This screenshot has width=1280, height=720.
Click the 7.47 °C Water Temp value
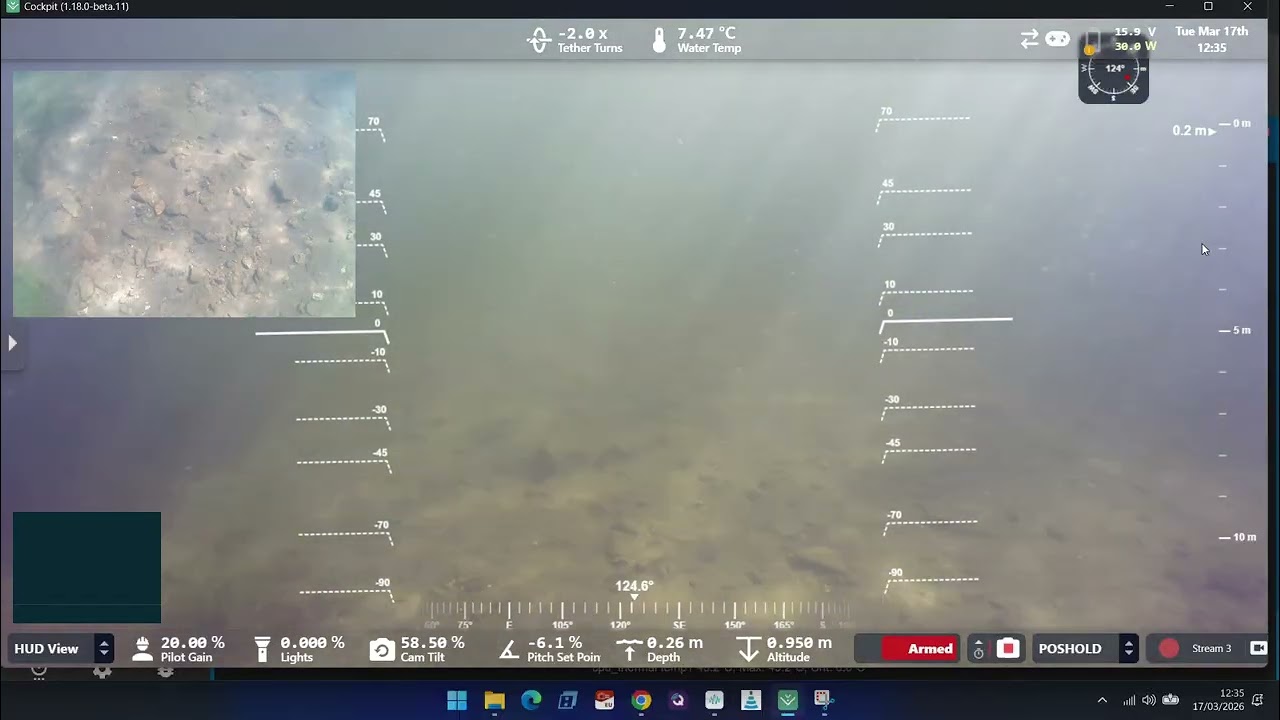[x=706, y=34]
